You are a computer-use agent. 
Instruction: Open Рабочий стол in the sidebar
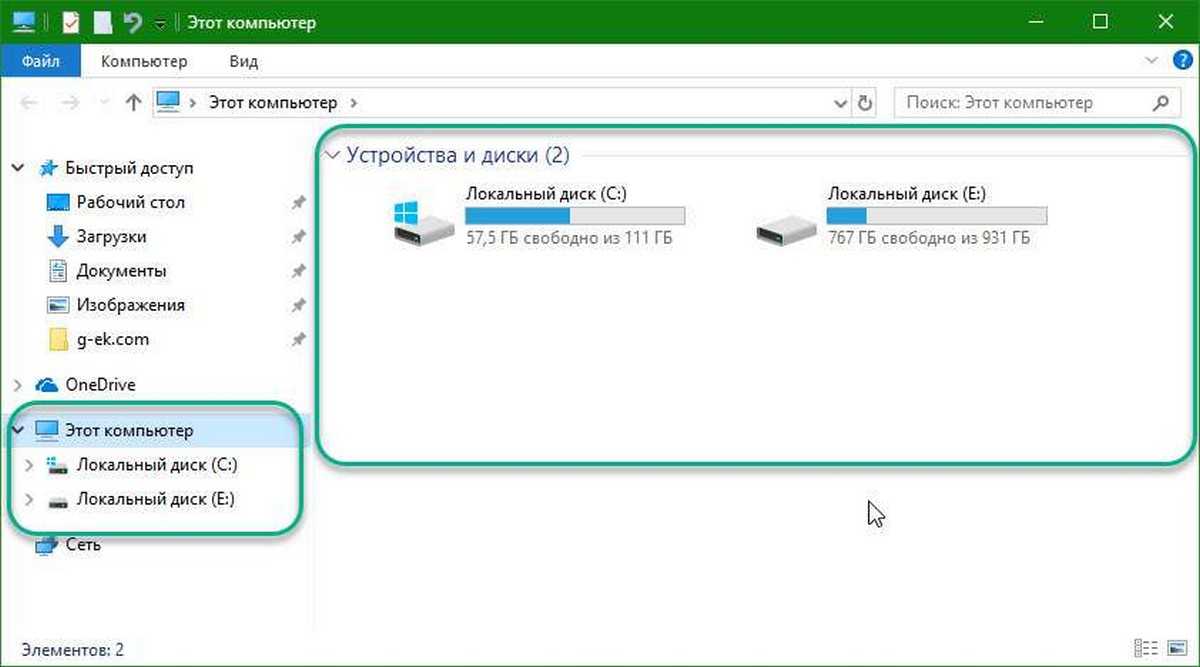click(130, 202)
